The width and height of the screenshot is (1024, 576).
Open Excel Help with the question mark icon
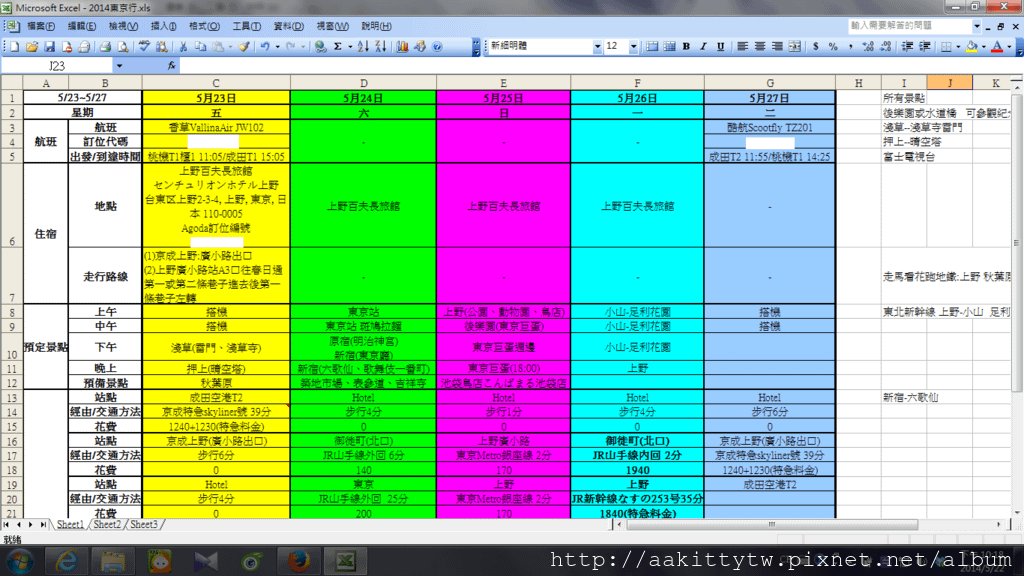pyautogui.click(x=438, y=46)
